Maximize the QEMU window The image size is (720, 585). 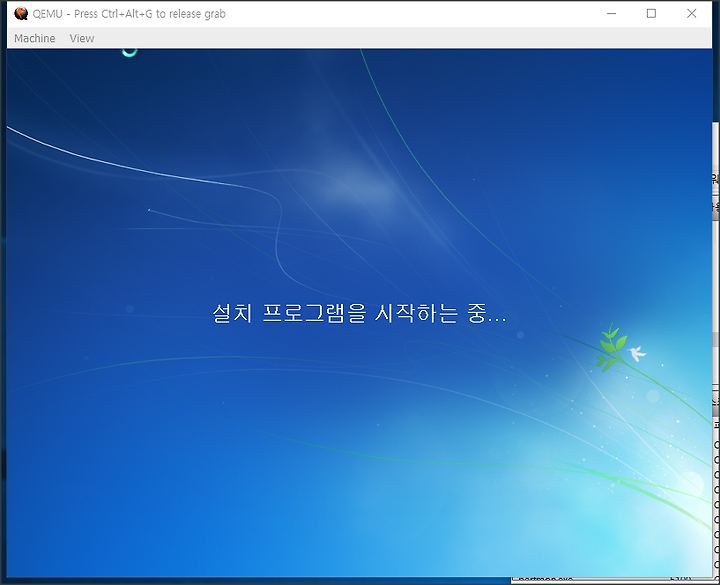pos(651,14)
